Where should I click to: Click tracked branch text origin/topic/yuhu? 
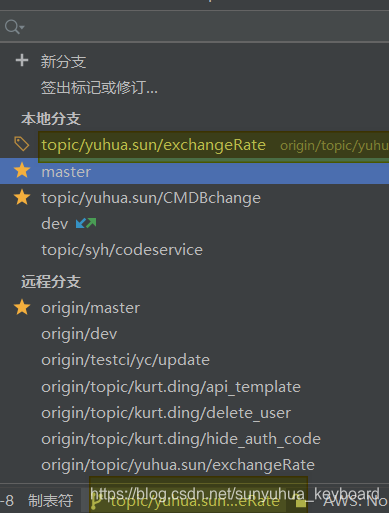coord(334,146)
